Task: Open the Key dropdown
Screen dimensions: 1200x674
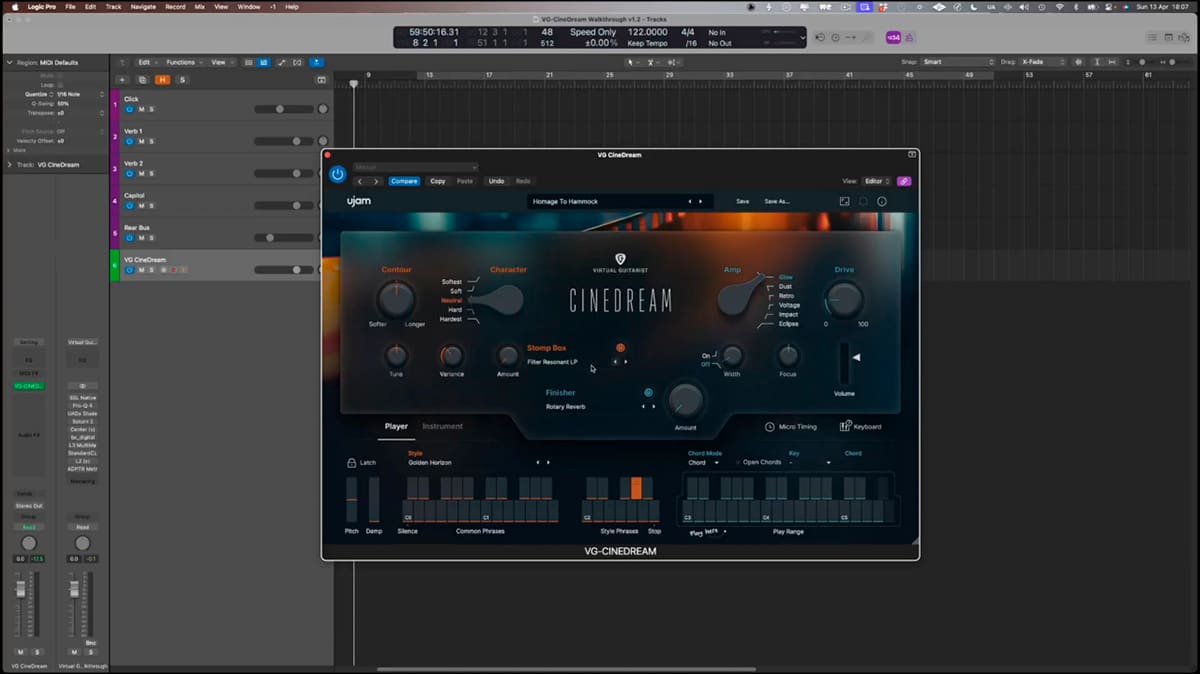Action: pyautogui.click(x=811, y=463)
